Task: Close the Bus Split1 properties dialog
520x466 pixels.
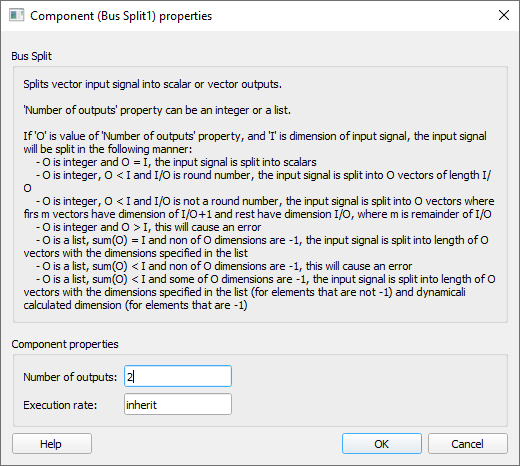Action: (504, 15)
